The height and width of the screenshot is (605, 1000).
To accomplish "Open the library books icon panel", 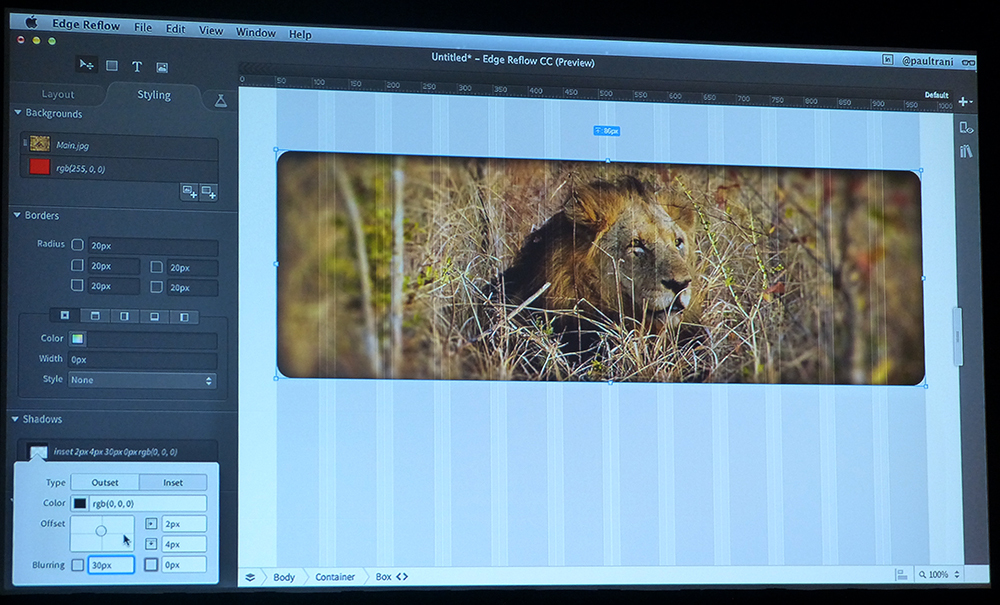I will pyautogui.click(x=965, y=152).
